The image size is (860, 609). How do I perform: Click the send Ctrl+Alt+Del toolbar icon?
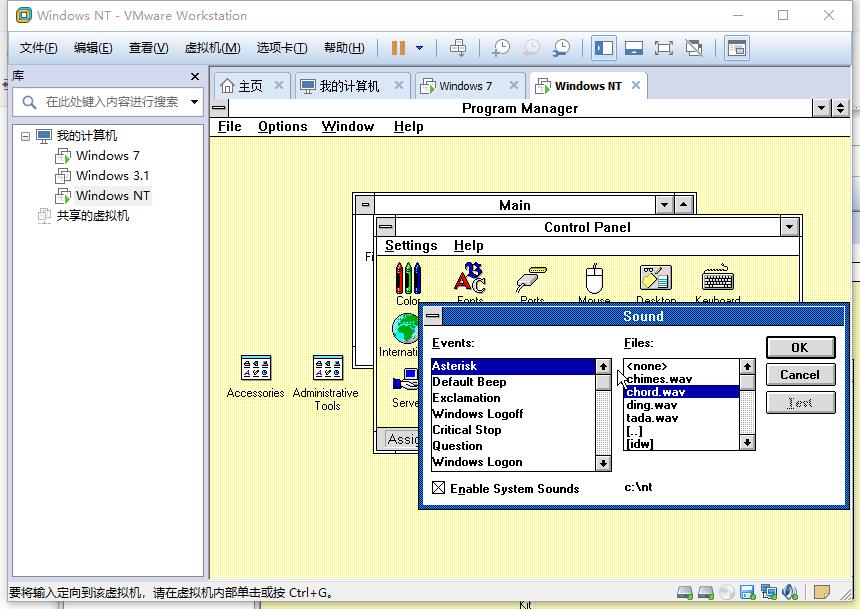tap(458, 48)
